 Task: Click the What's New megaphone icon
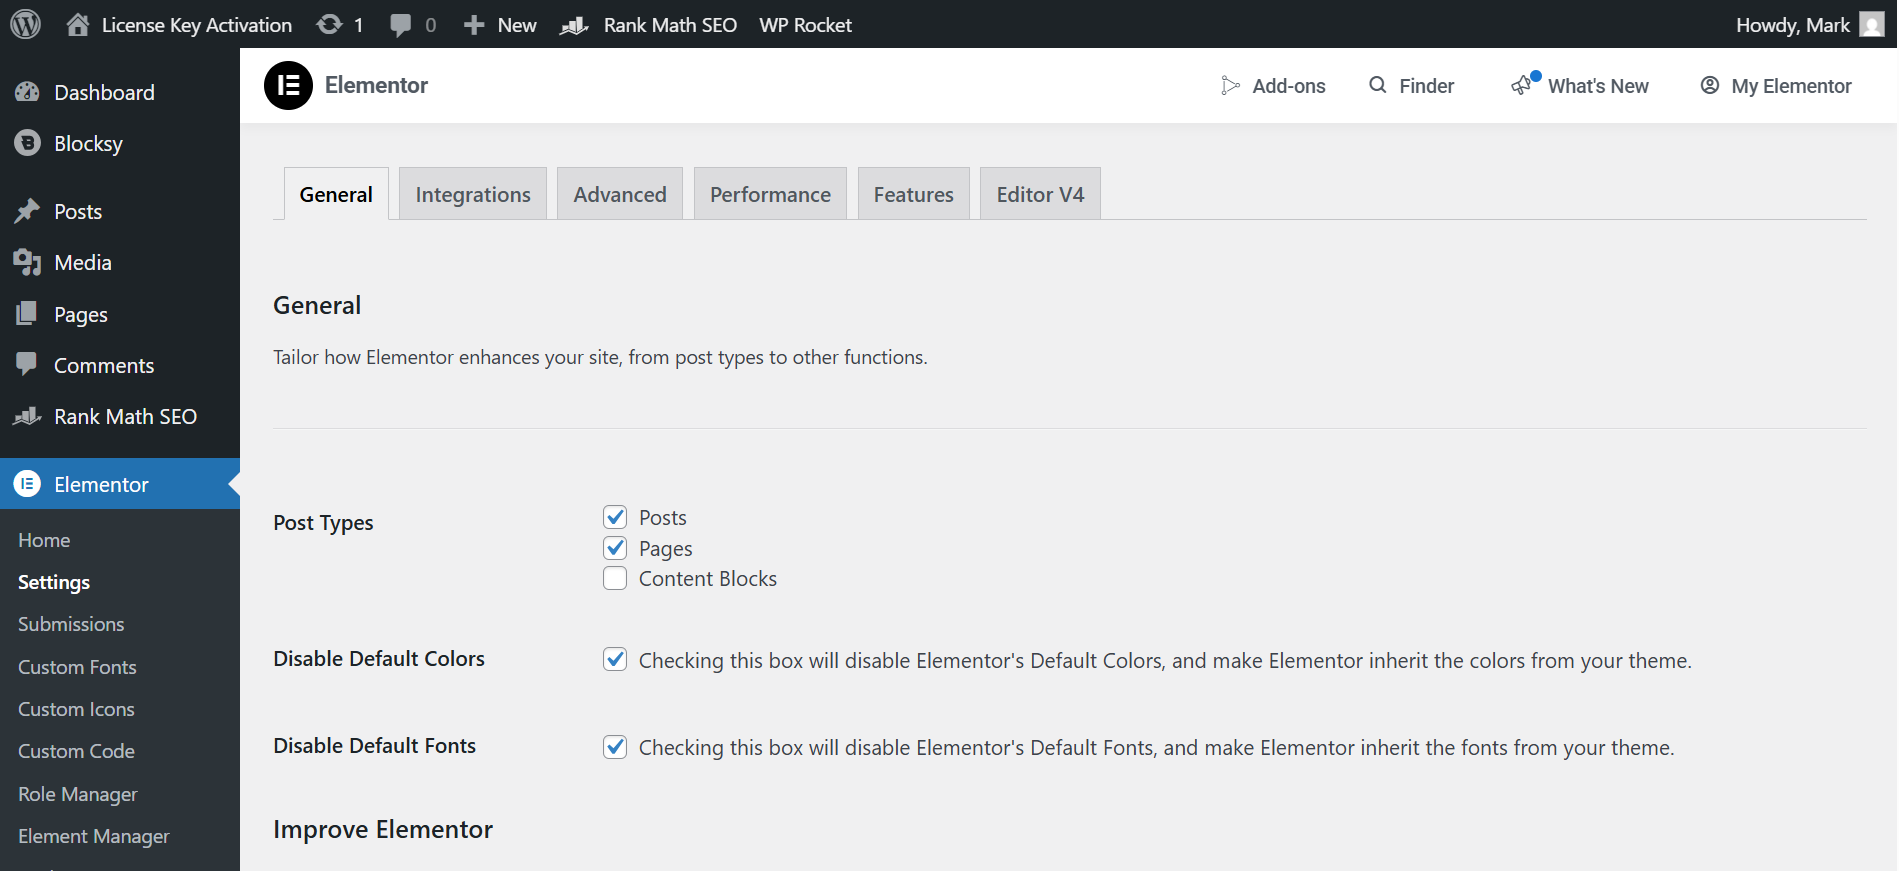tap(1522, 85)
